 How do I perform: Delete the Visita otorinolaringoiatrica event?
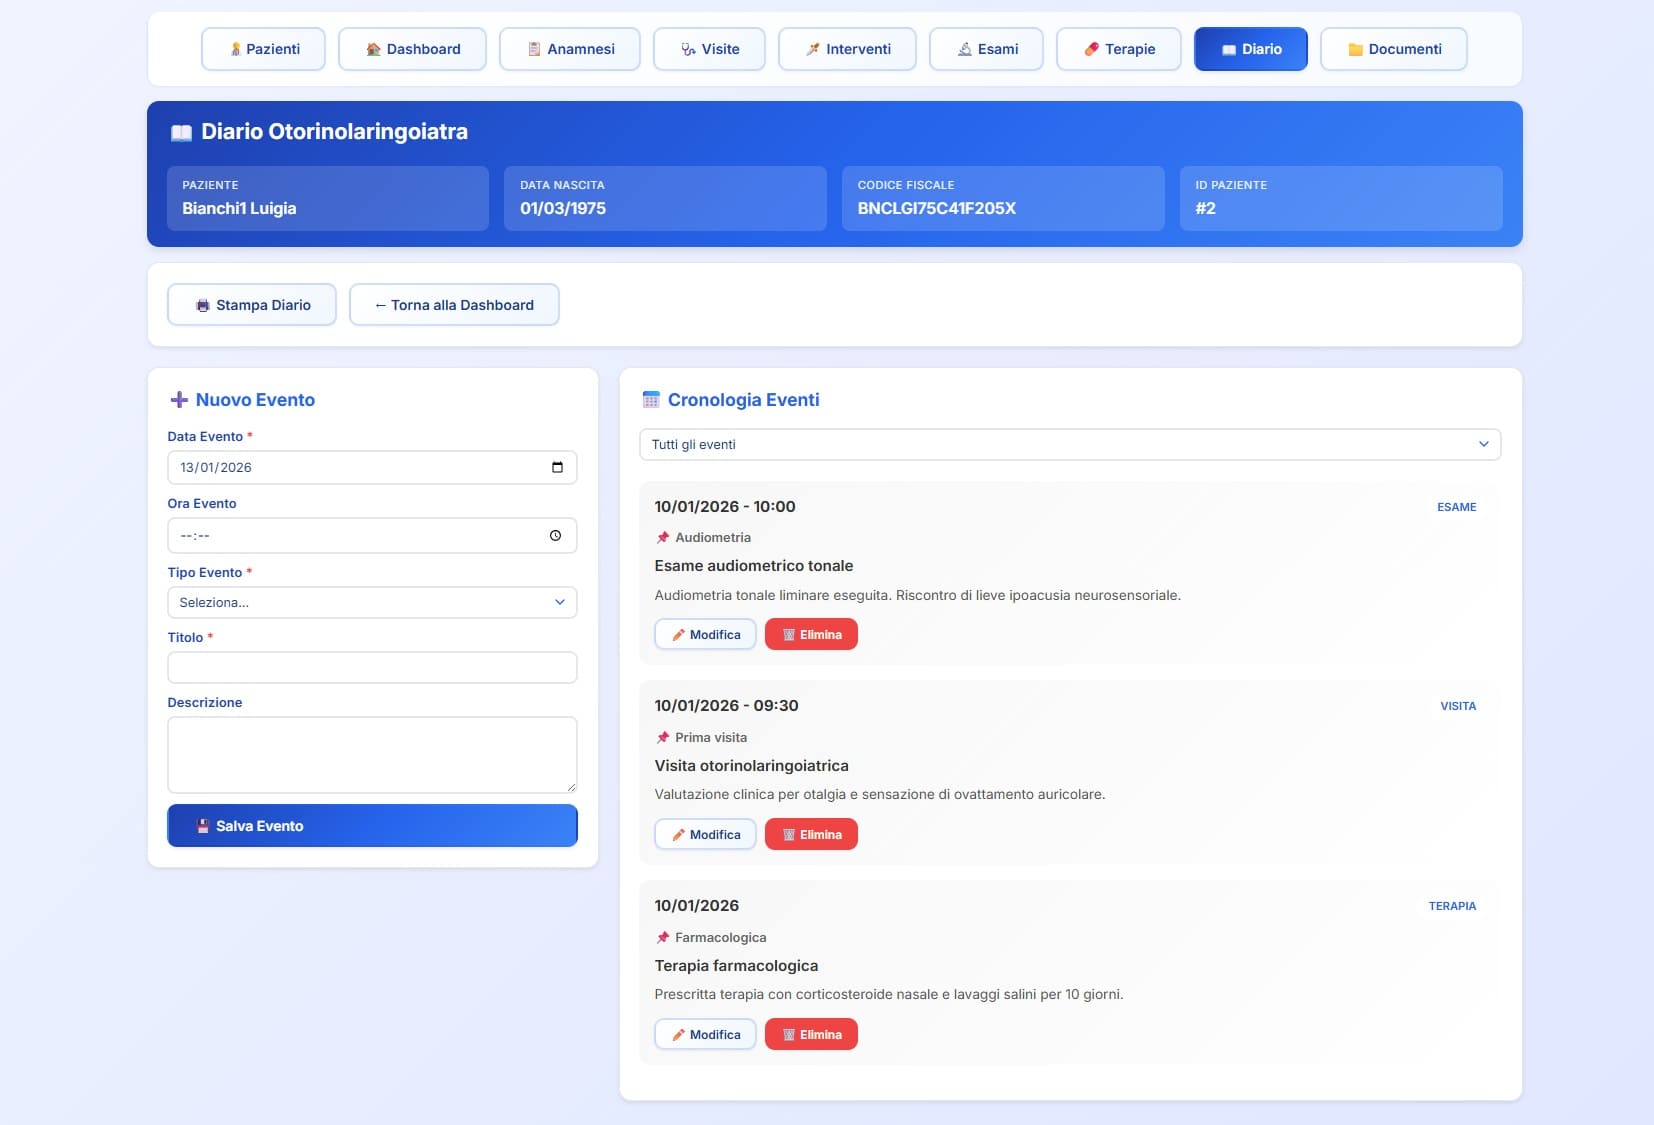(x=811, y=835)
